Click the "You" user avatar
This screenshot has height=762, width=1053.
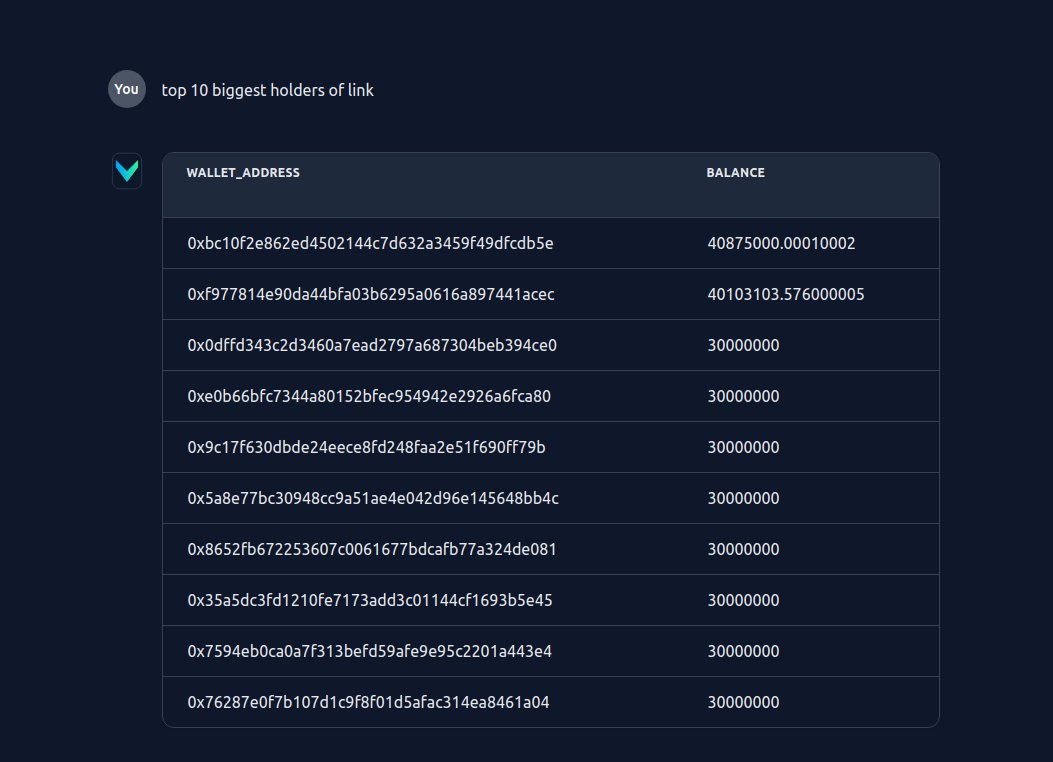127,89
